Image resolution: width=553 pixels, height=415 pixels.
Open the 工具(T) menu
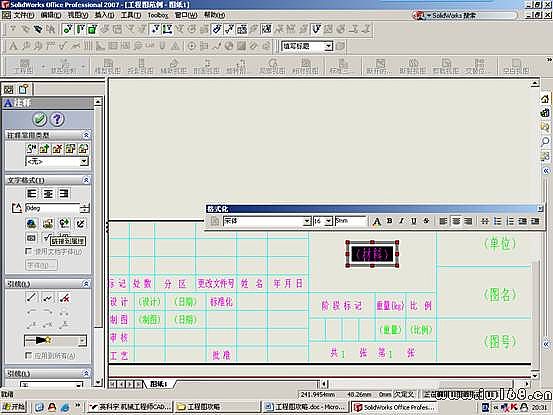tap(131, 15)
